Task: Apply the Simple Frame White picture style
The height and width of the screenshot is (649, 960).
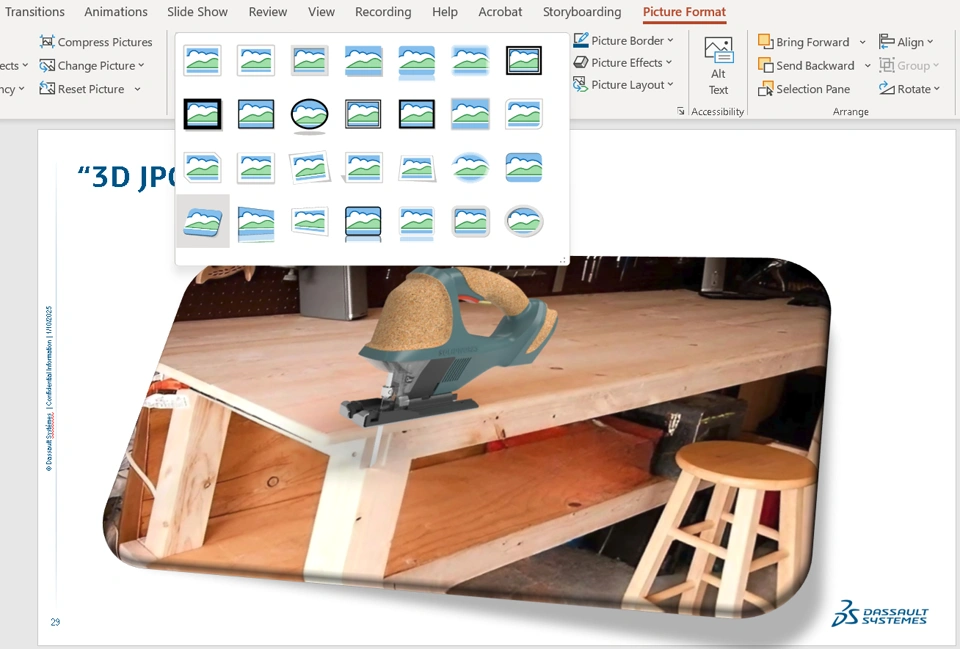Action: click(202, 60)
